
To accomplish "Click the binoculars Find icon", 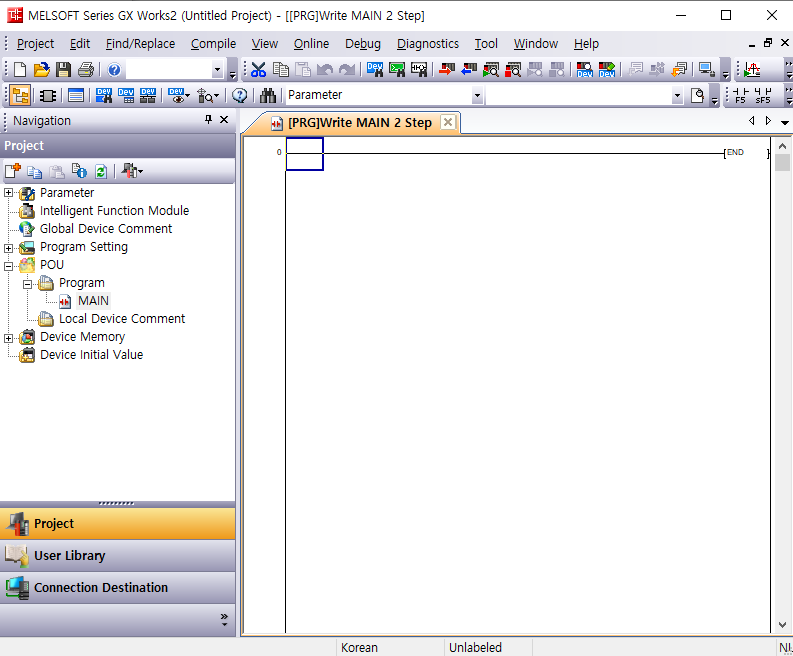I will [x=268, y=95].
